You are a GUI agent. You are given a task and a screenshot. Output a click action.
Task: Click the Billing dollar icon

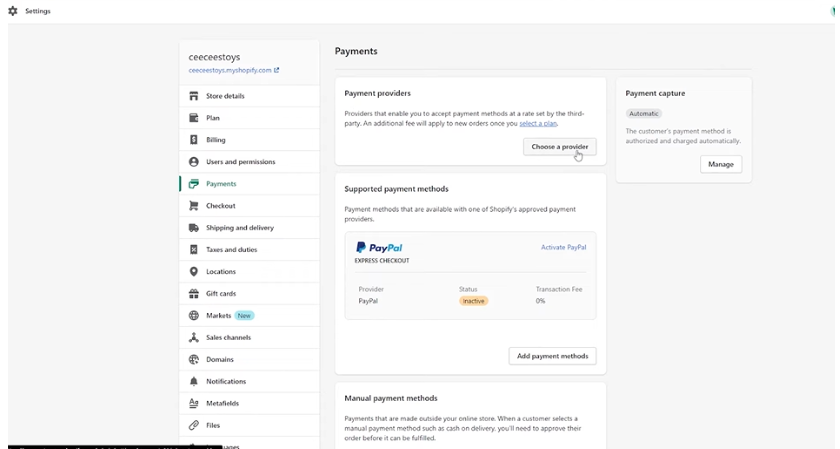pos(194,140)
